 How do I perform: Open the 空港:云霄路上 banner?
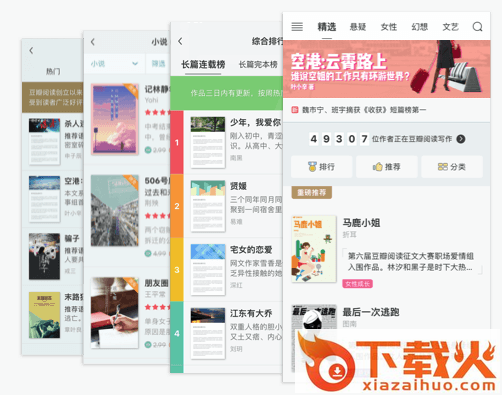coord(387,69)
